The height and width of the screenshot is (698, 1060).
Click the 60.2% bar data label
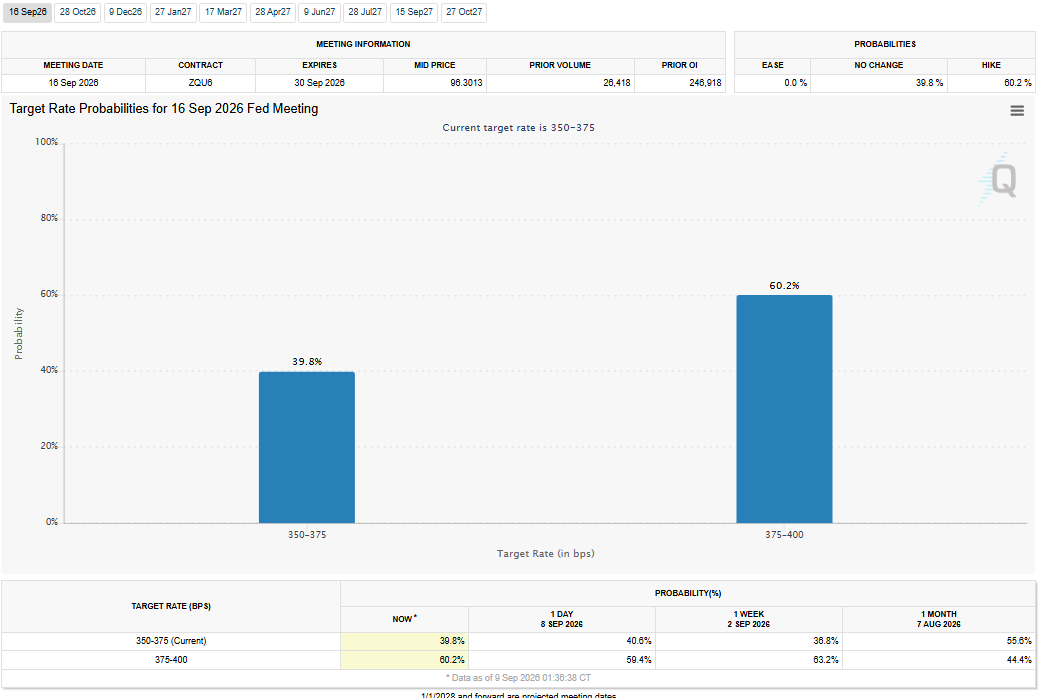784,286
